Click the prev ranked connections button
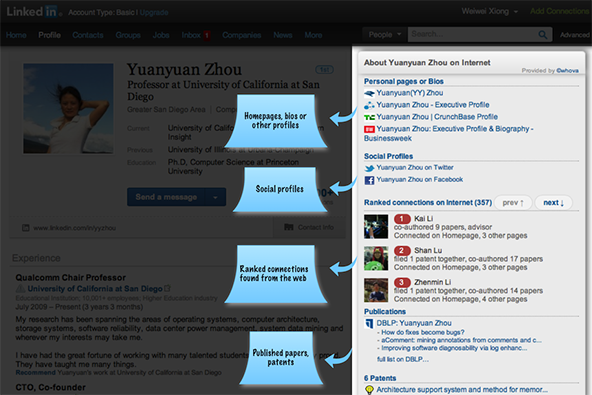This screenshot has height=395, width=592. pos(513,203)
